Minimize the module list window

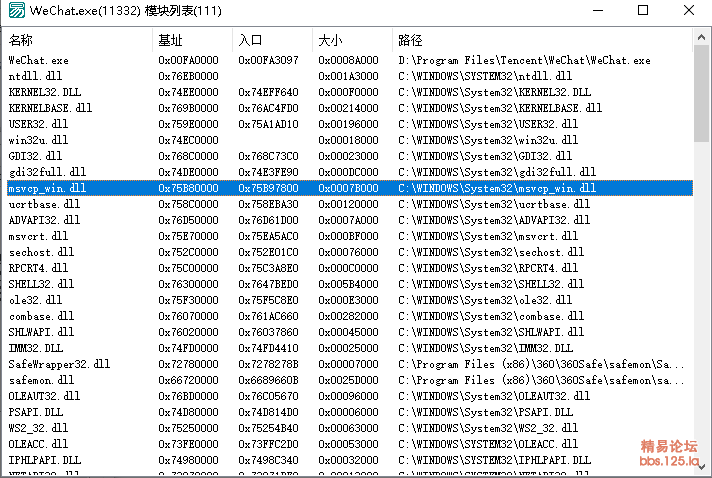pos(598,10)
